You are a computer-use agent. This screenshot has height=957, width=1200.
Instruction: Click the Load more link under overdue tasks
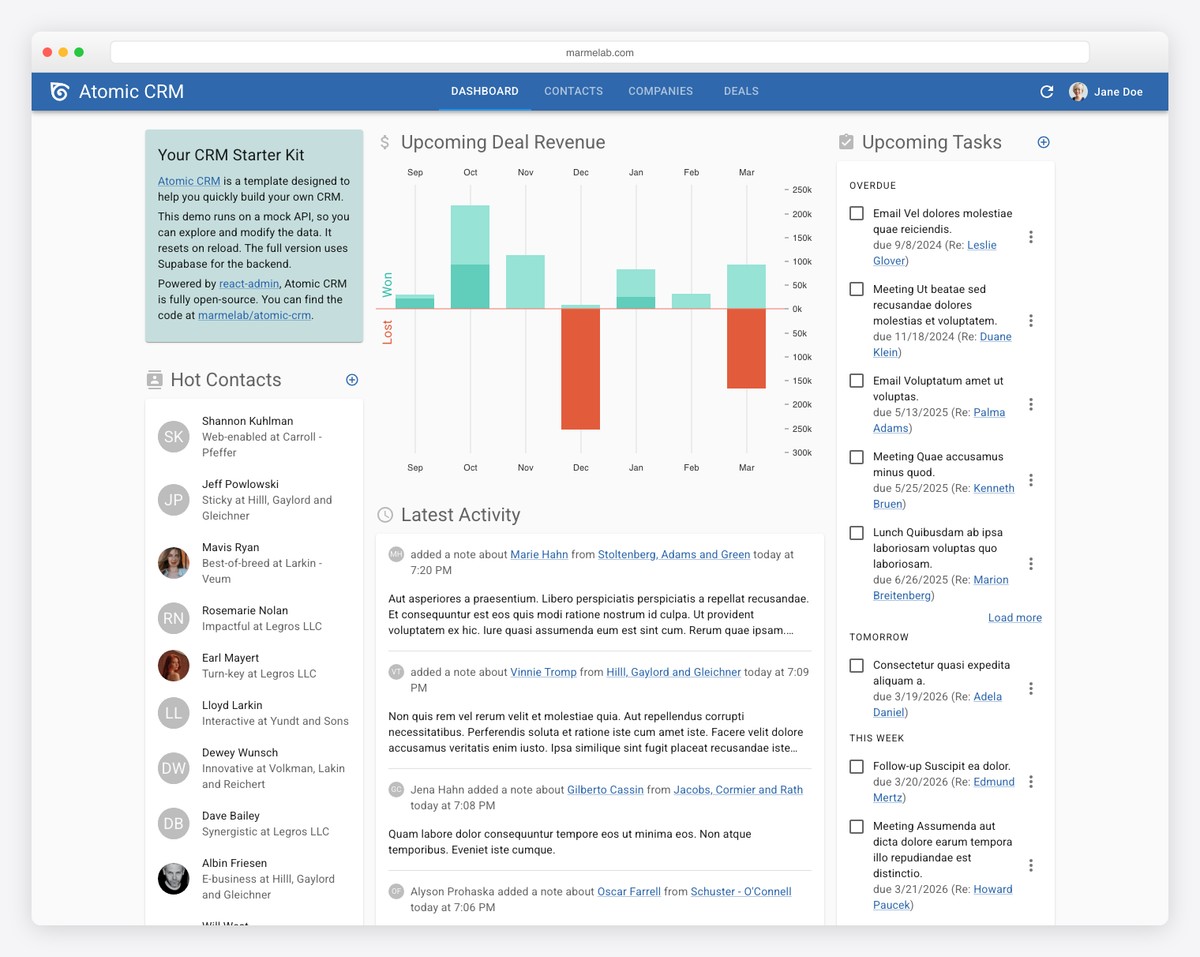click(x=1014, y=617)
